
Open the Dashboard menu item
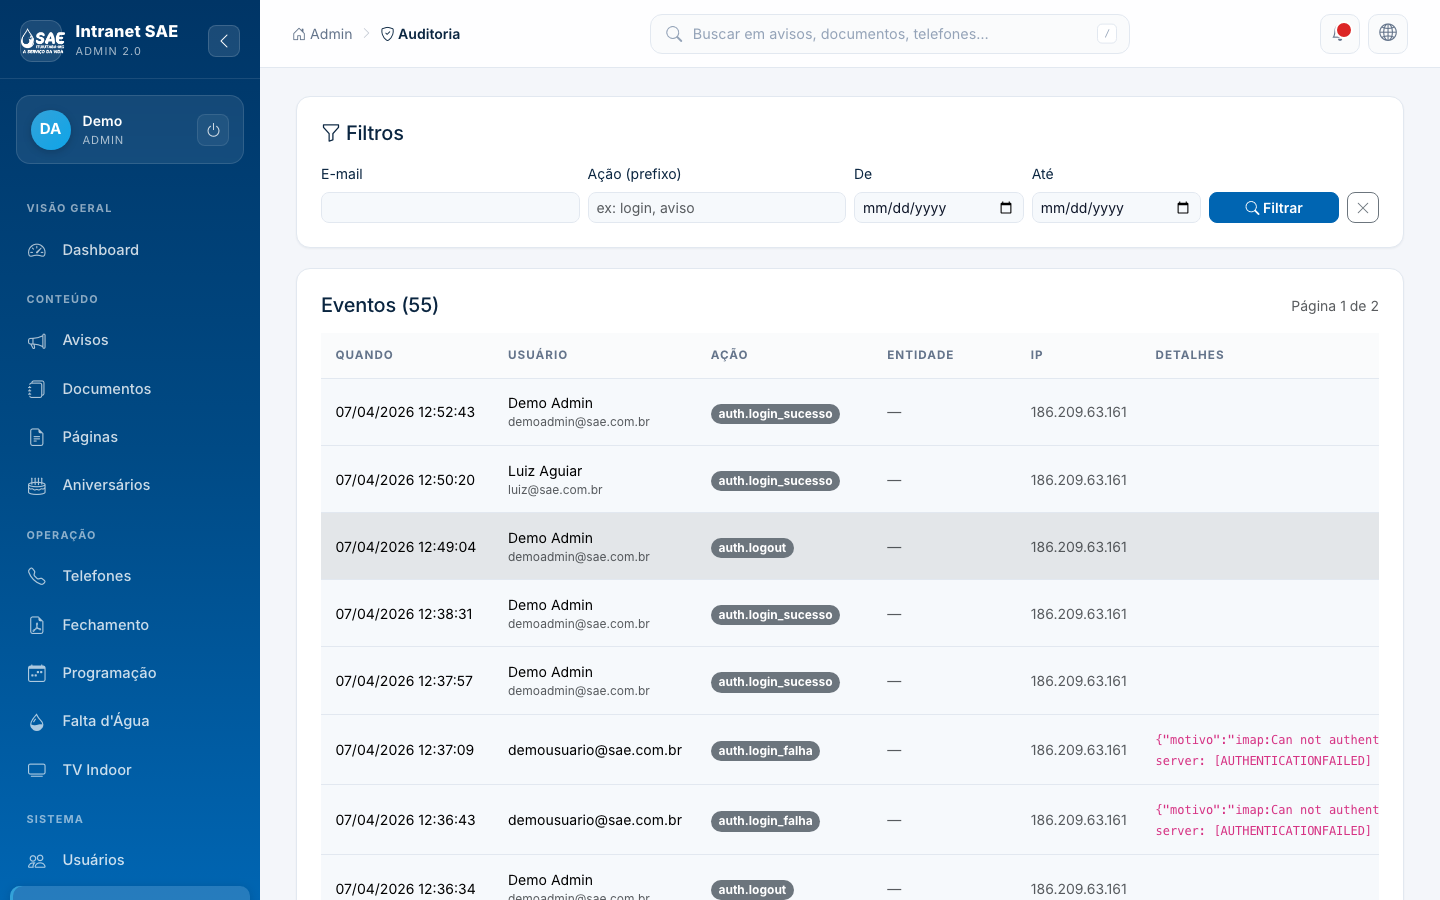[x=130, y=250]
